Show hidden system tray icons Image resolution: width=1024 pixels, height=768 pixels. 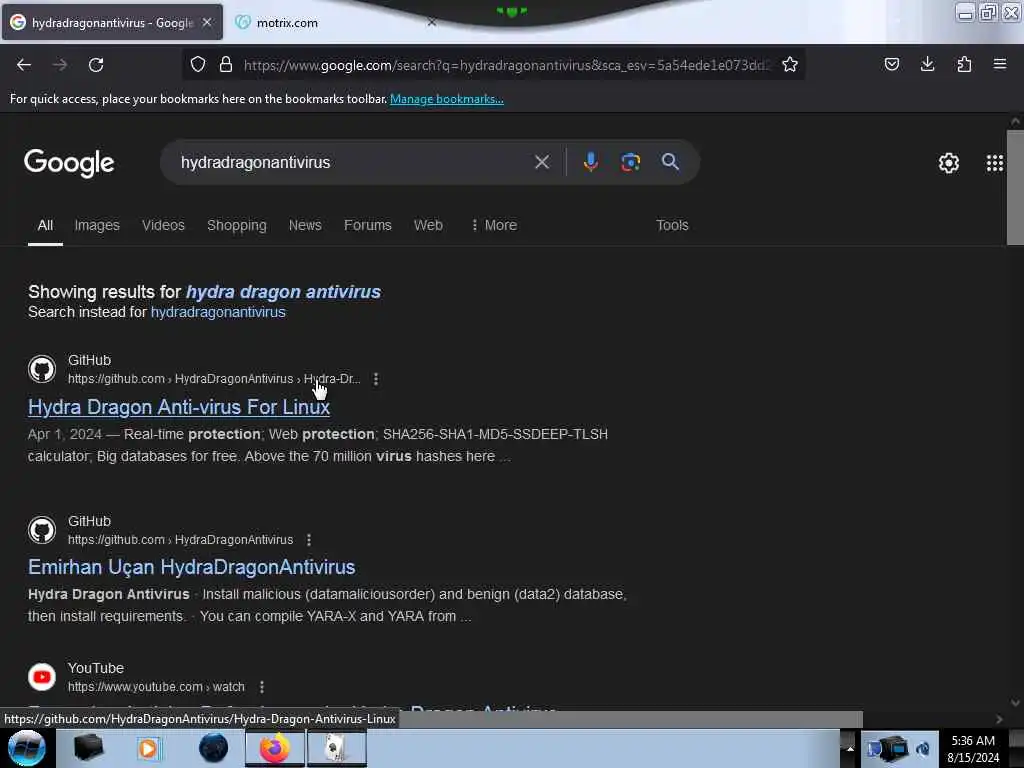tap(850, 749)
